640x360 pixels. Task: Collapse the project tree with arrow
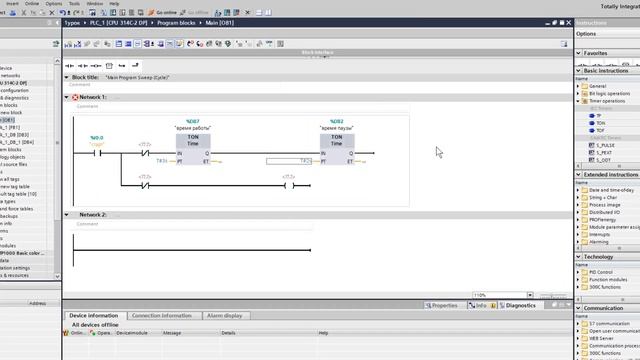tap(57, 23)
